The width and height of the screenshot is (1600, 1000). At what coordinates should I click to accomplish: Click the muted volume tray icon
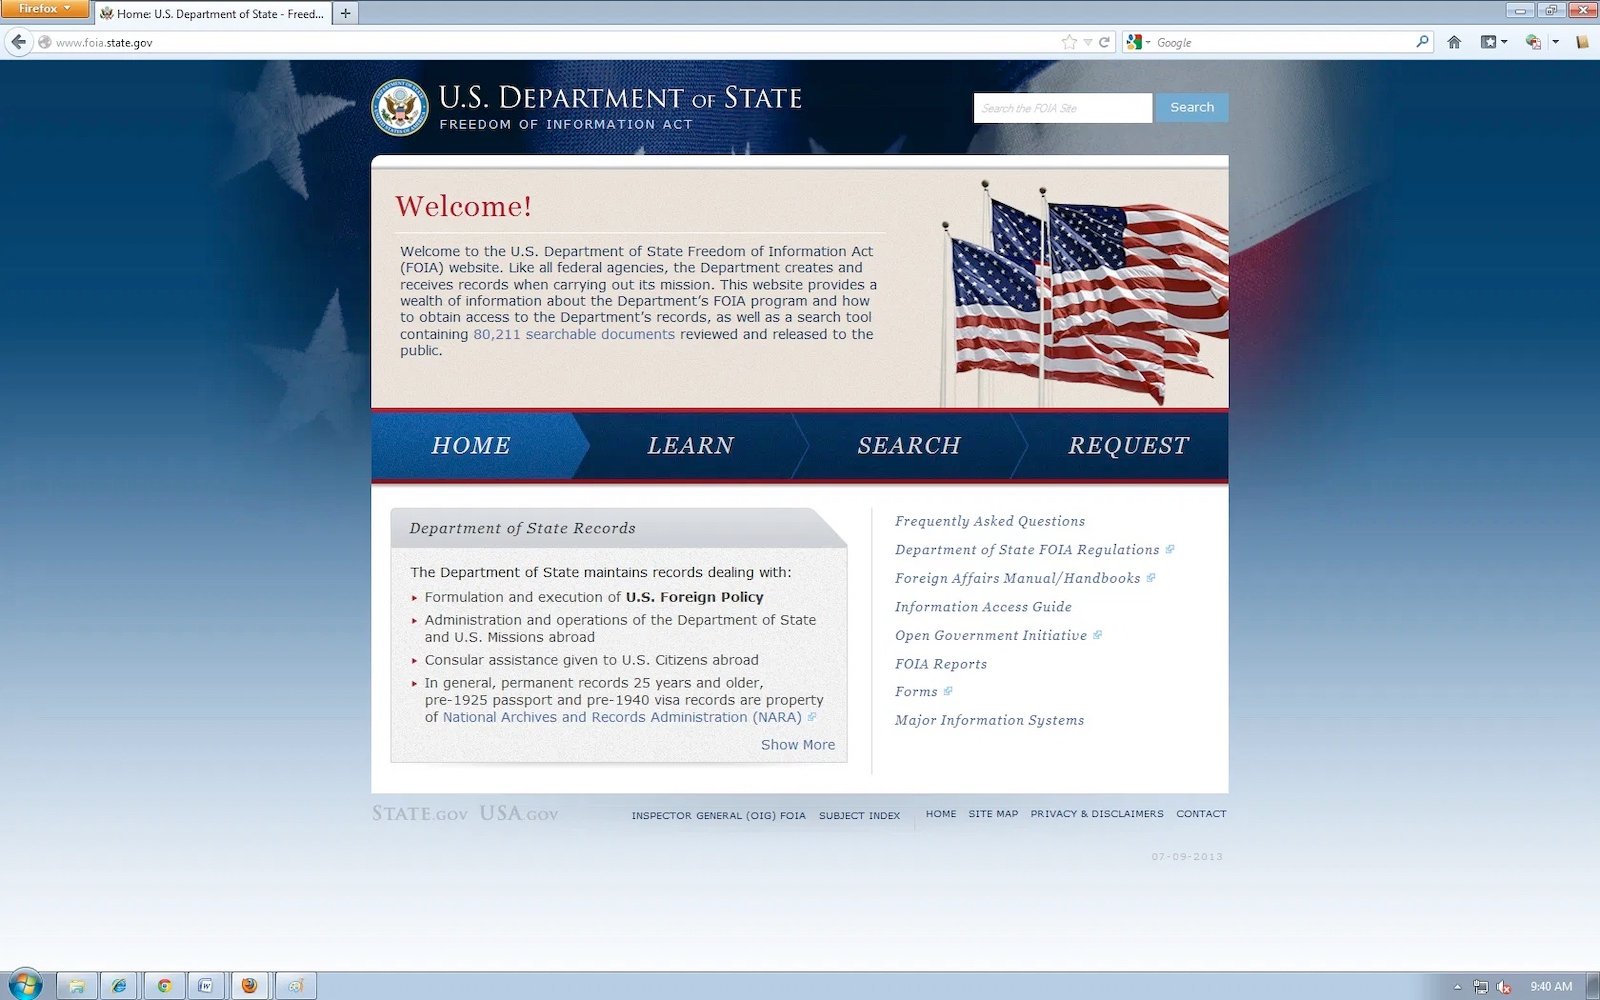pyautogui.click(x=1503, y=987)
